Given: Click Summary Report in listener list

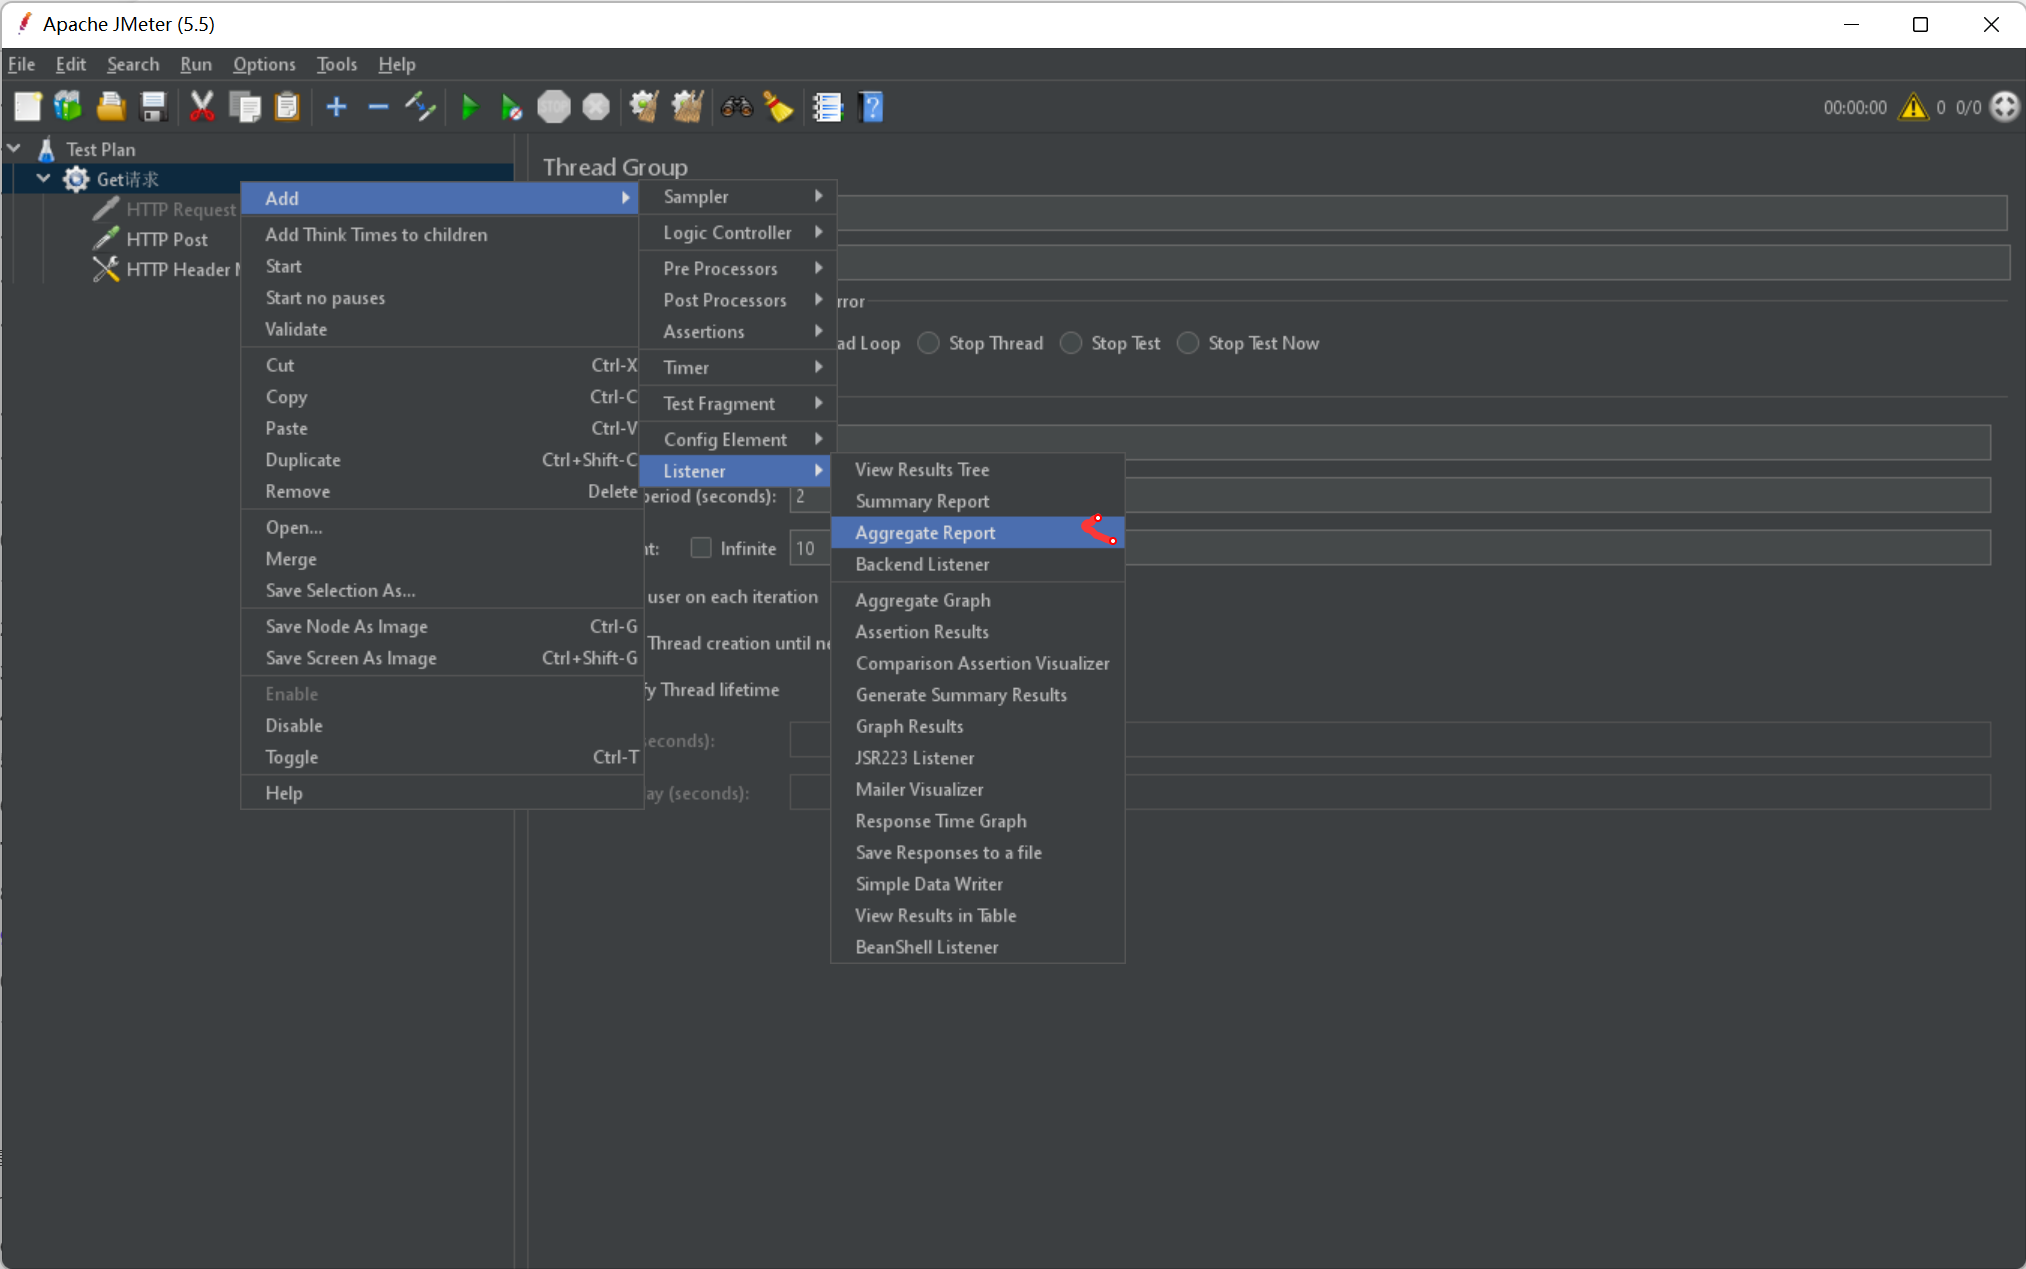Looking at the screenshot, I should (978, 502).
